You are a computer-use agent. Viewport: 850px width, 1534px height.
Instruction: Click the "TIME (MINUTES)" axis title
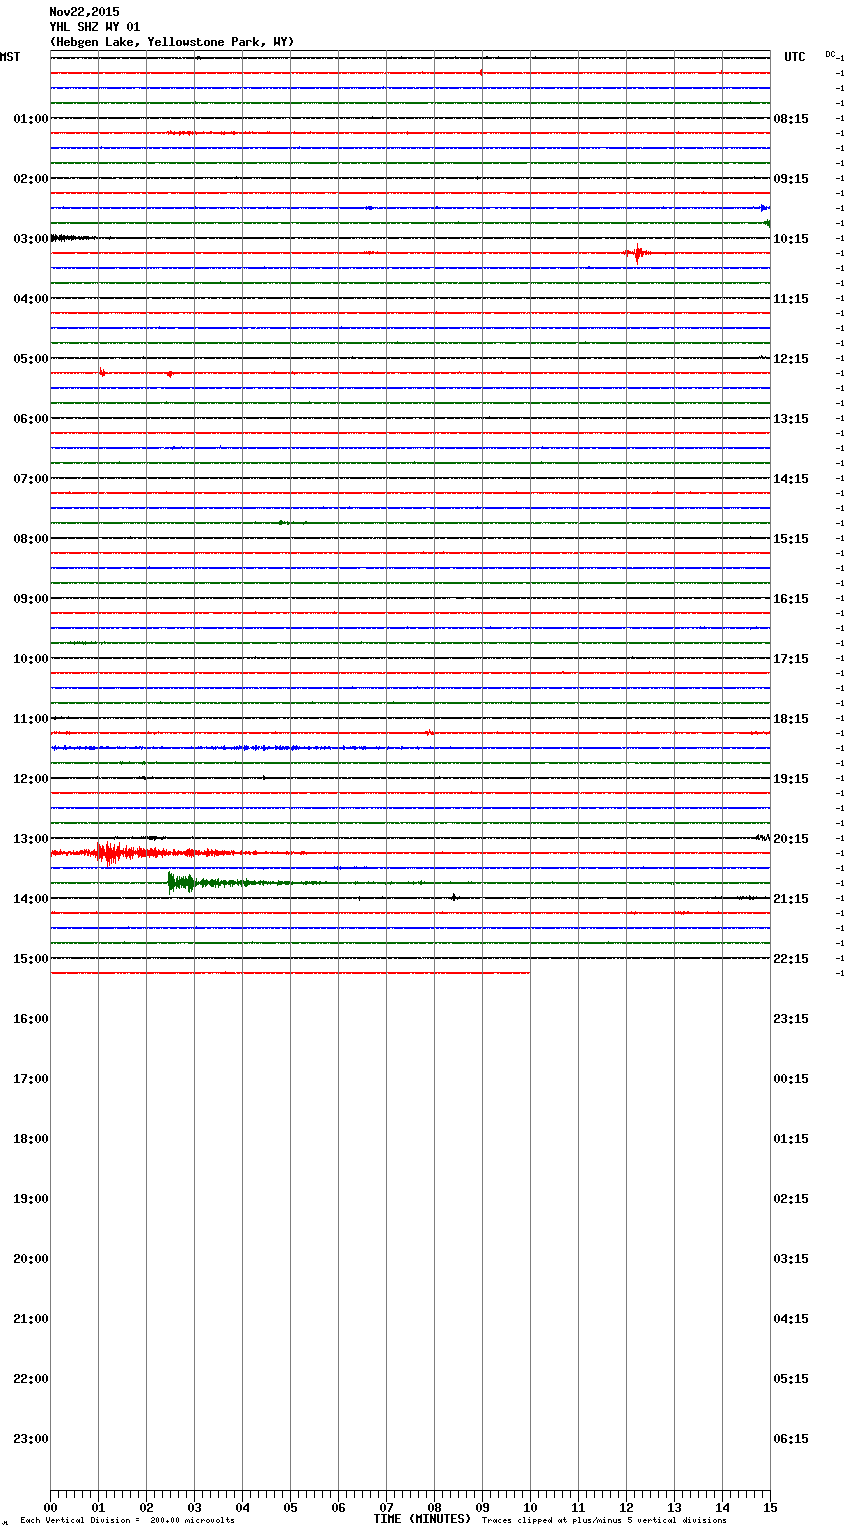pos(422,1519)
